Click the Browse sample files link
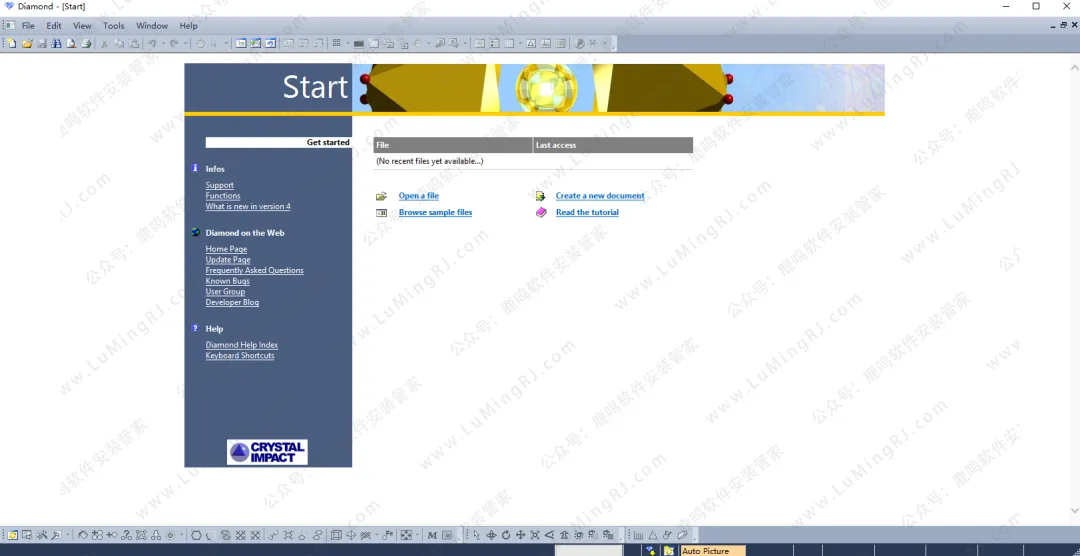Viewport: 1080px width, 556px height. click(435, 213)
